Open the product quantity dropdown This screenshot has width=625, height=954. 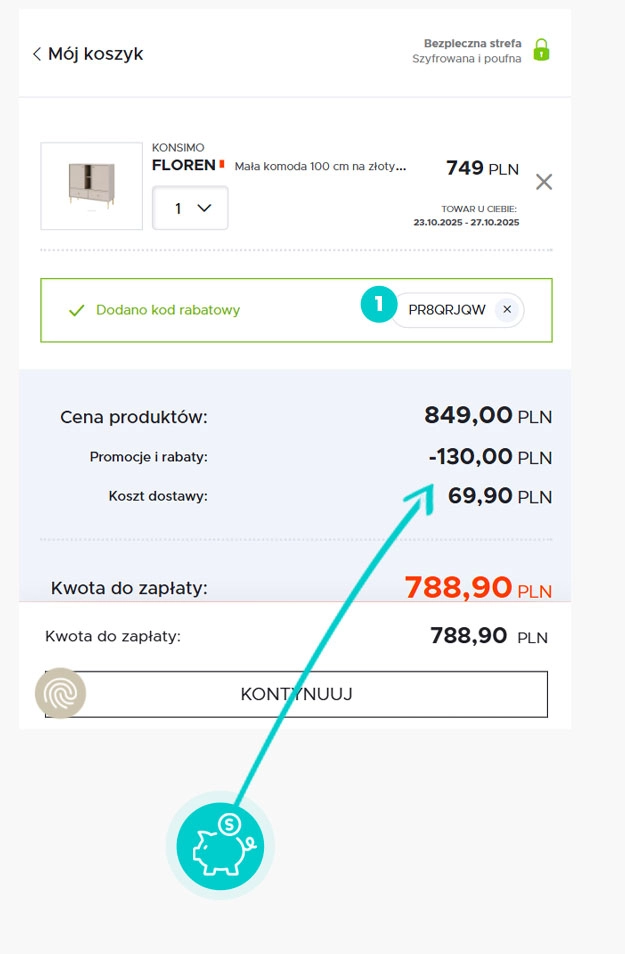[x=190, y=208]
